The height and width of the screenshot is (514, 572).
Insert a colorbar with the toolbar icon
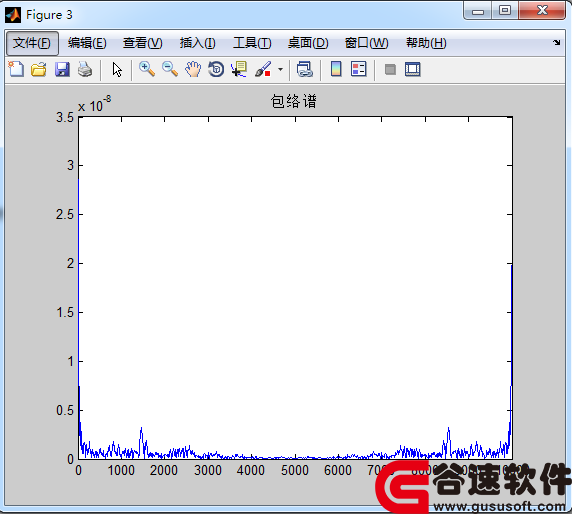pos(336,69)
